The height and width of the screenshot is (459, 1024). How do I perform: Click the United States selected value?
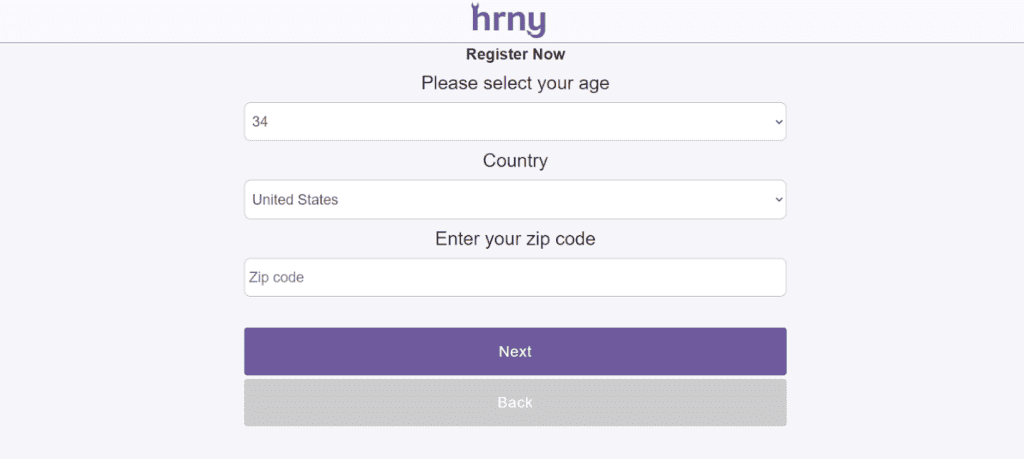click(x=295, y=200)
